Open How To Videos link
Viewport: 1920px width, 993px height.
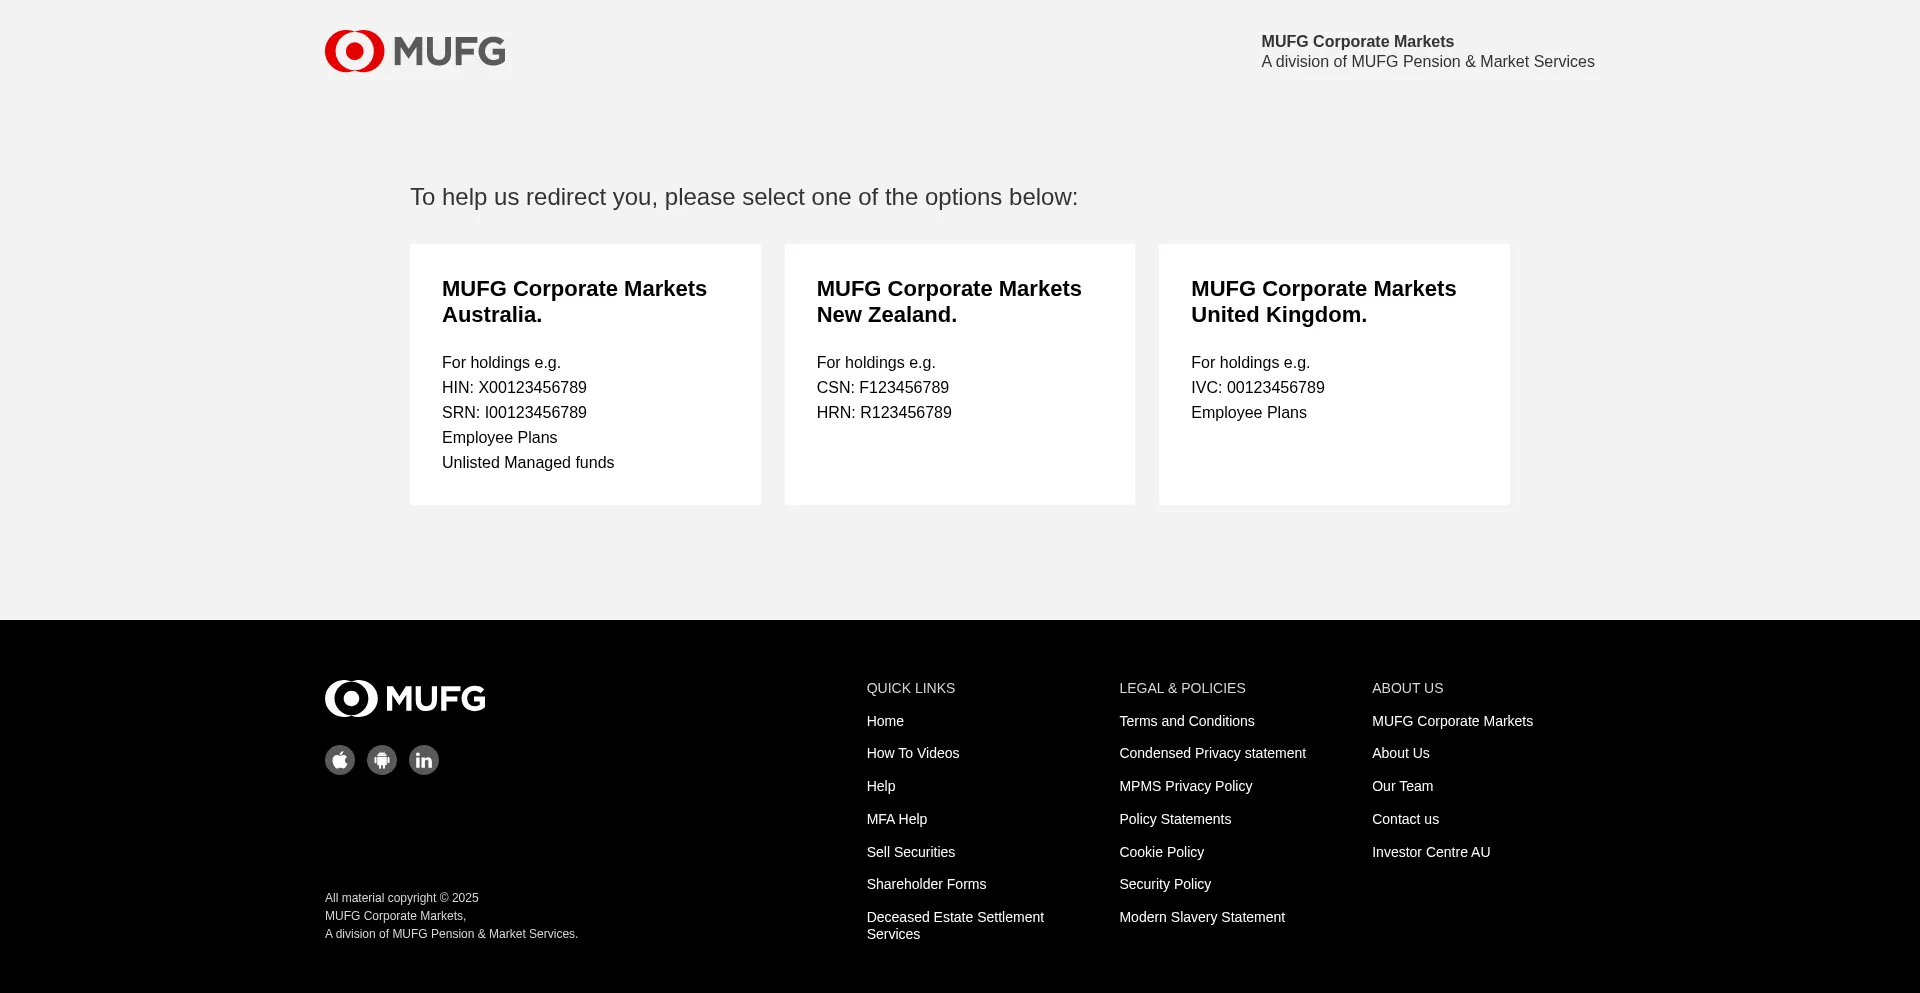coord(913,753)
